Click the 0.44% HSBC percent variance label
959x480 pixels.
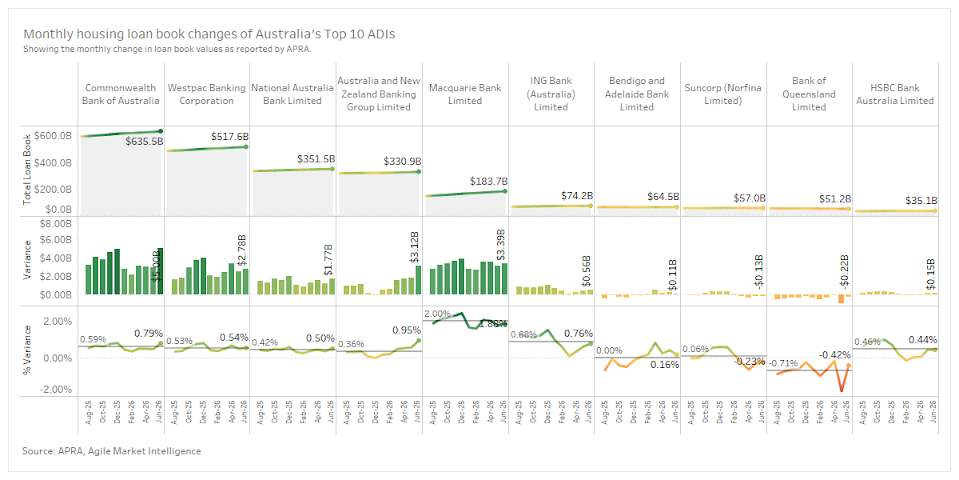pos(923,339)
